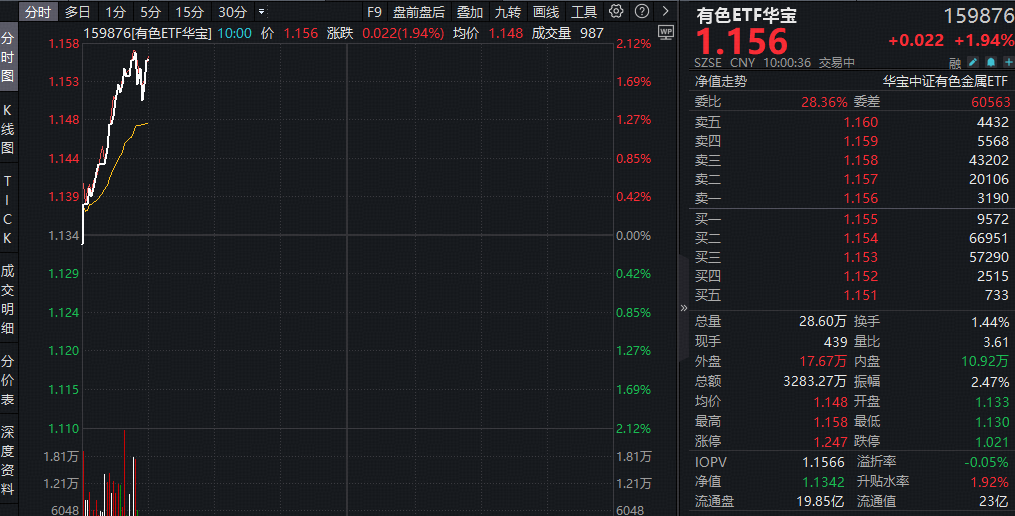This screenshot has width=1015, height=516.
Task: Click the 融 margin trading marker
Action: 956,62
